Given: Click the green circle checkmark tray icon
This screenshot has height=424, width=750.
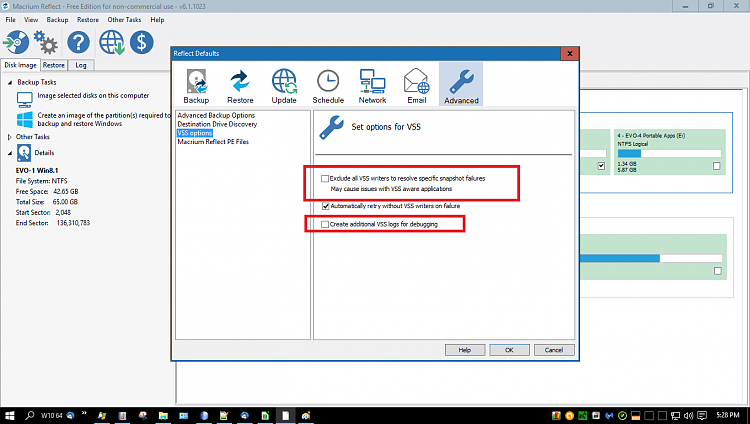Looking at the screenshot, I should point(622,415).
